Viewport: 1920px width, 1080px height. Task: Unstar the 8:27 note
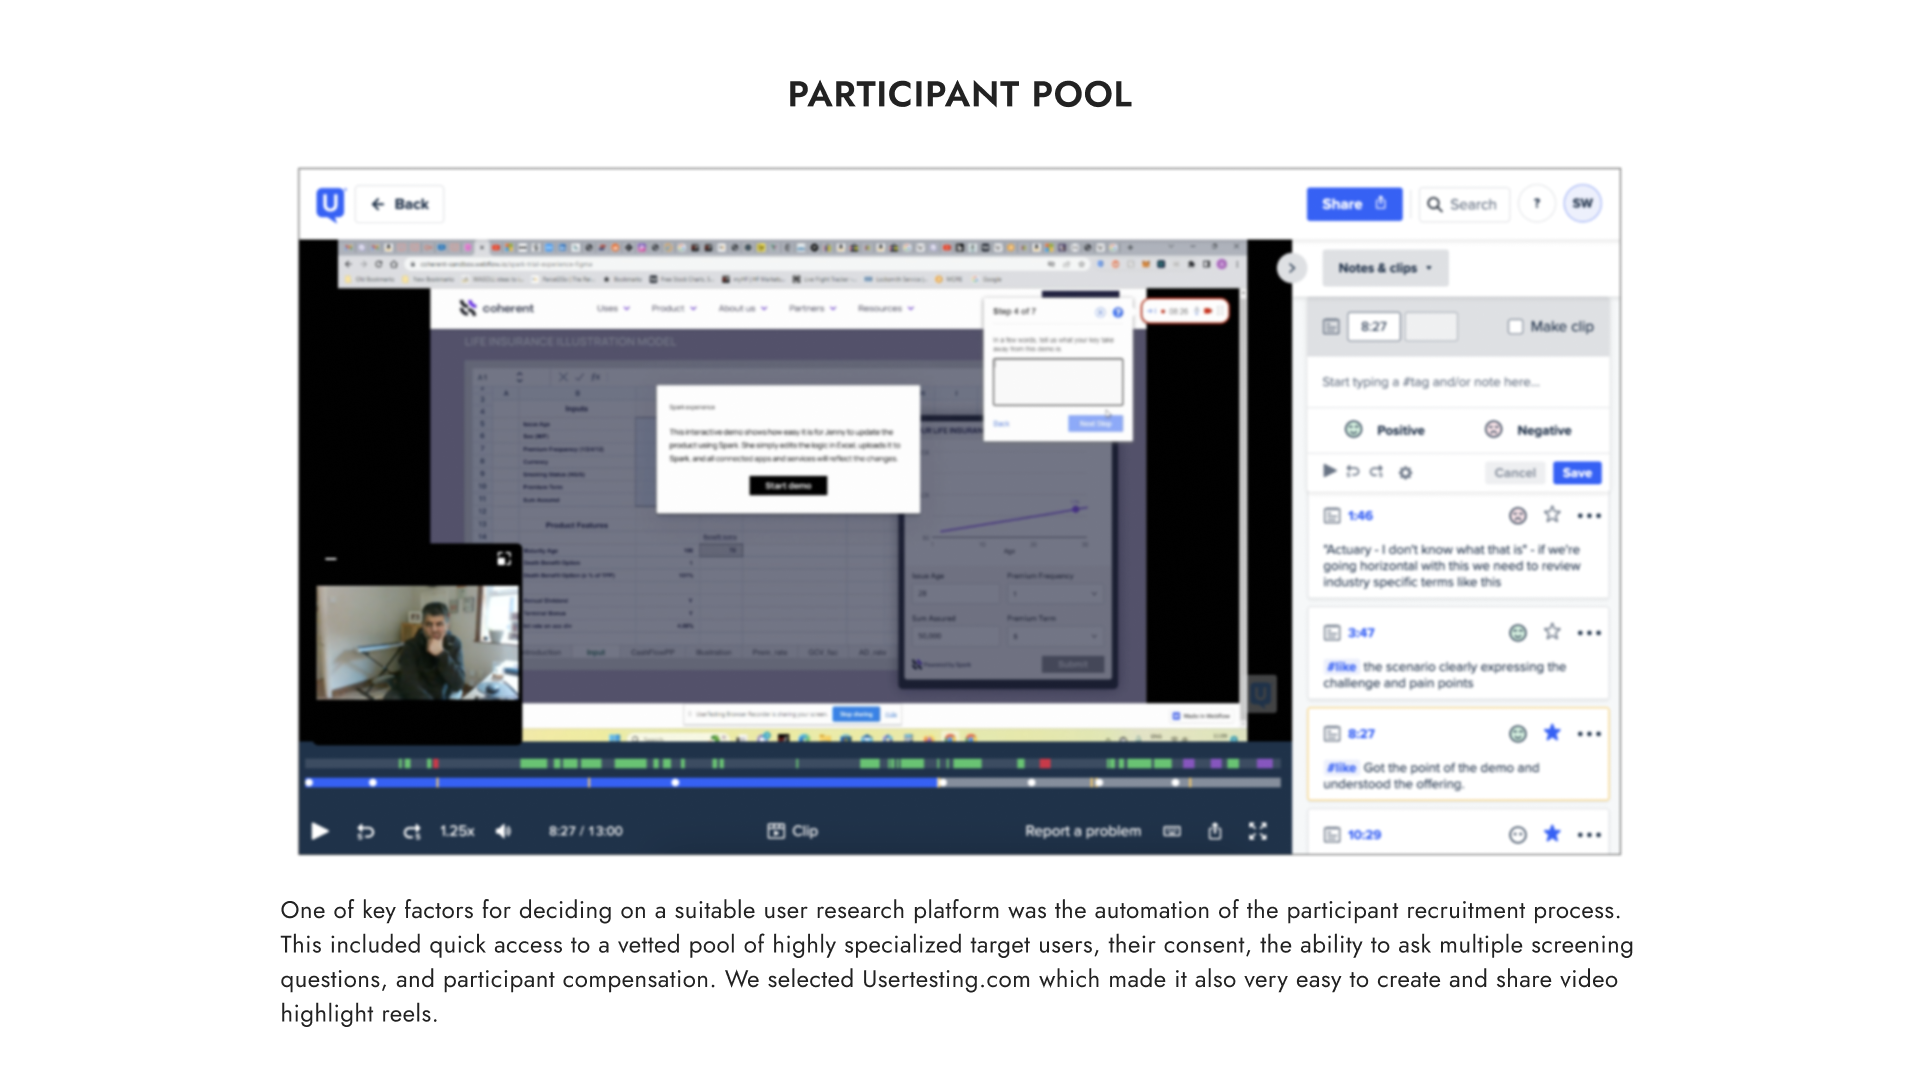click(1552, 733)
